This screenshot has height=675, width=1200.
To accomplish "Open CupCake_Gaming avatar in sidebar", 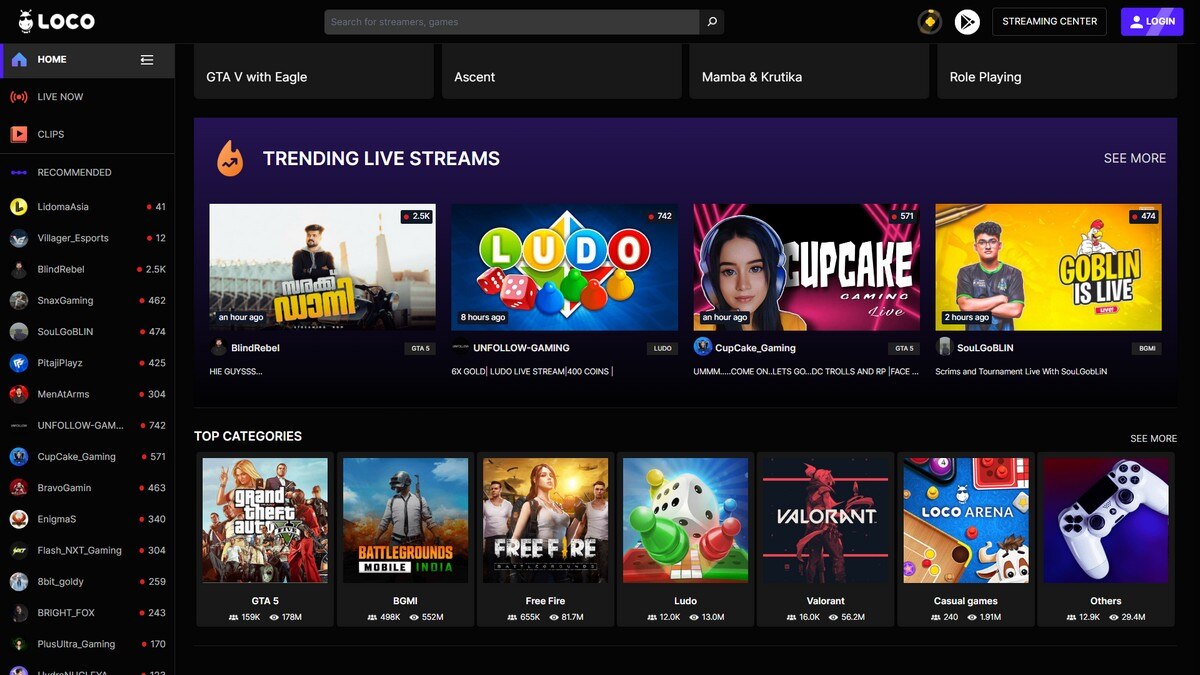I will click(x=19, y=457).
